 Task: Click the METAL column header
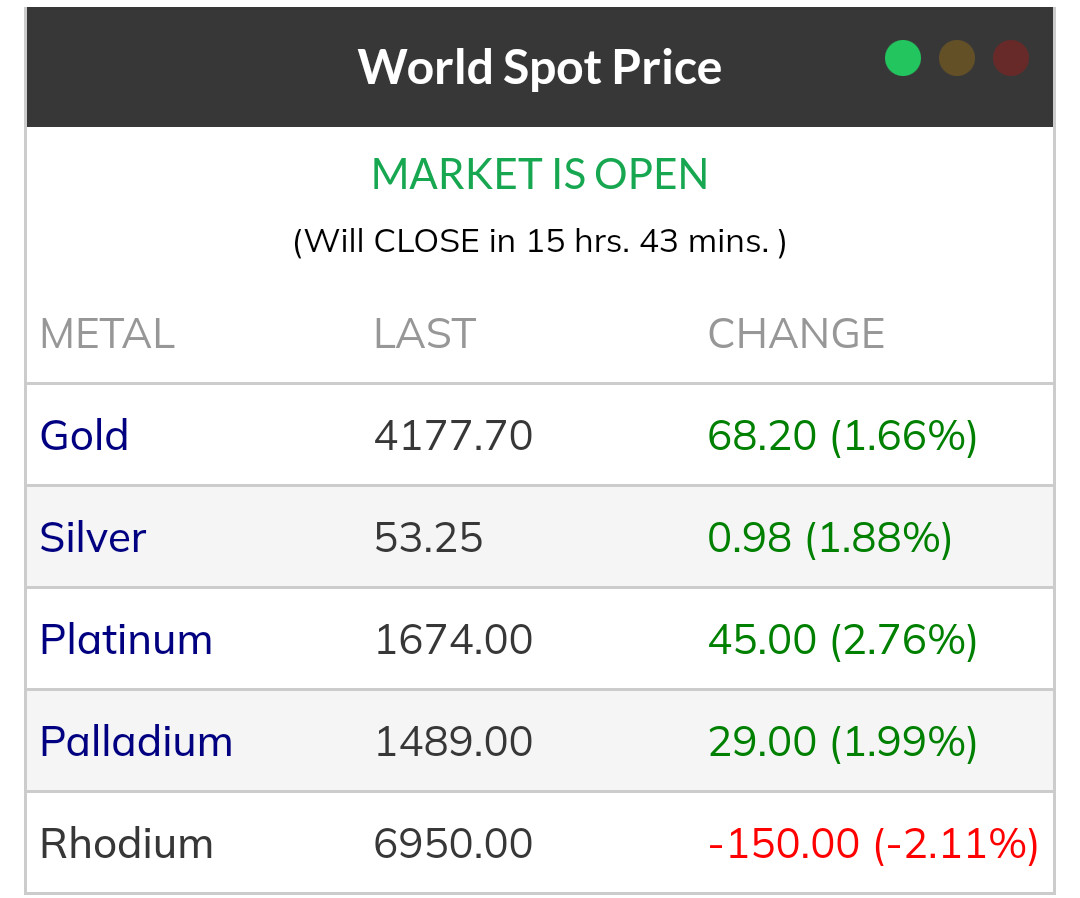click(107, 334)
